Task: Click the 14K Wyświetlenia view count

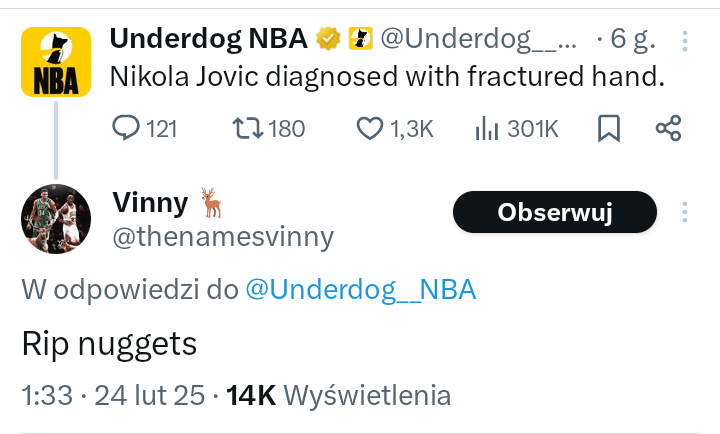Action: coord(339,395)
